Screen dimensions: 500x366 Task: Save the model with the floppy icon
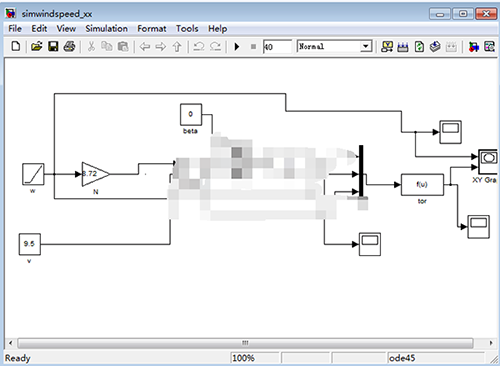(x=53, y=46)
